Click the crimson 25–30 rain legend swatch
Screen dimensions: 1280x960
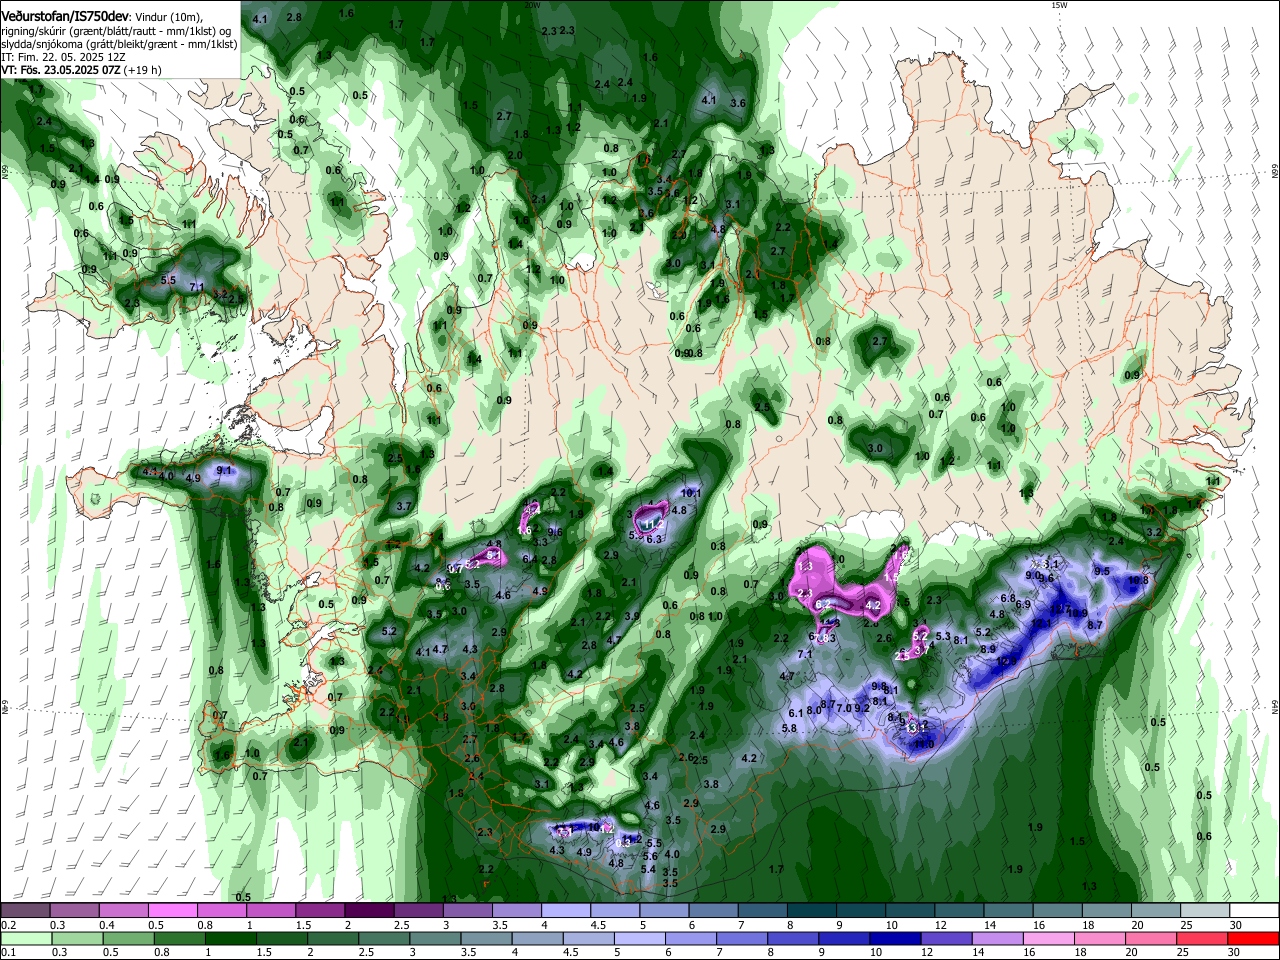point(1204,938)
